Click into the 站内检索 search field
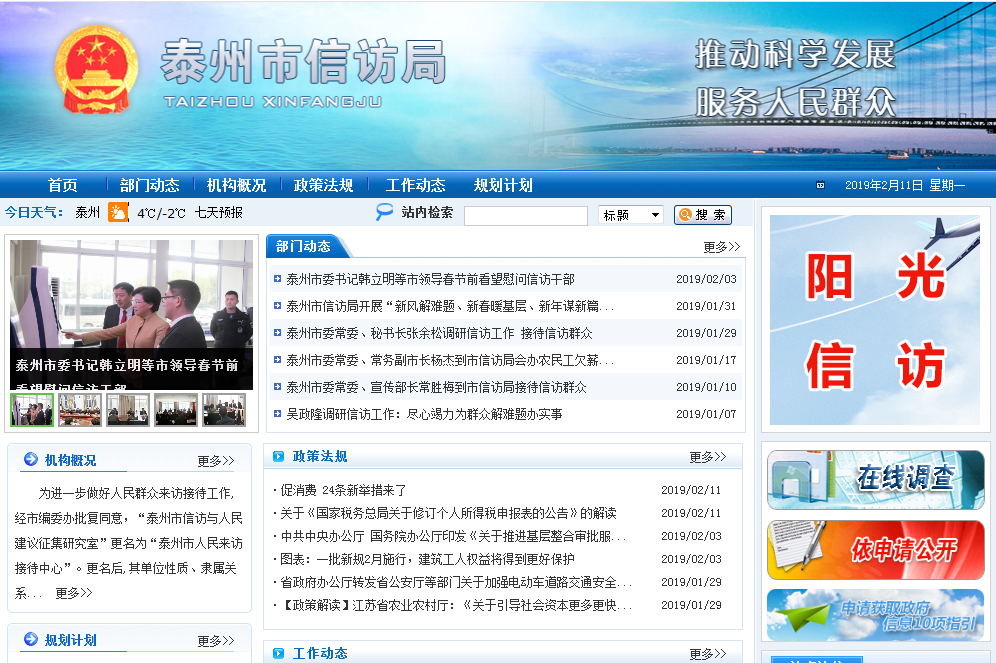Screen dimensions: 996x663 point(525,215)
